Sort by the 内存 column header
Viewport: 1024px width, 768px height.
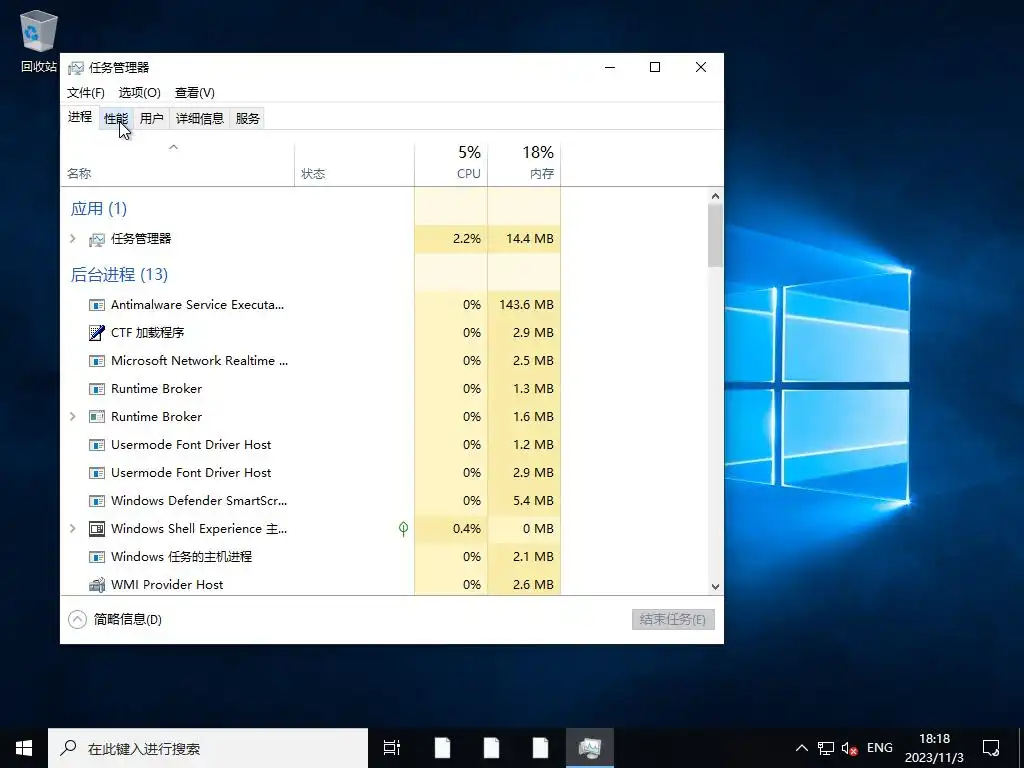click(524, 165)
